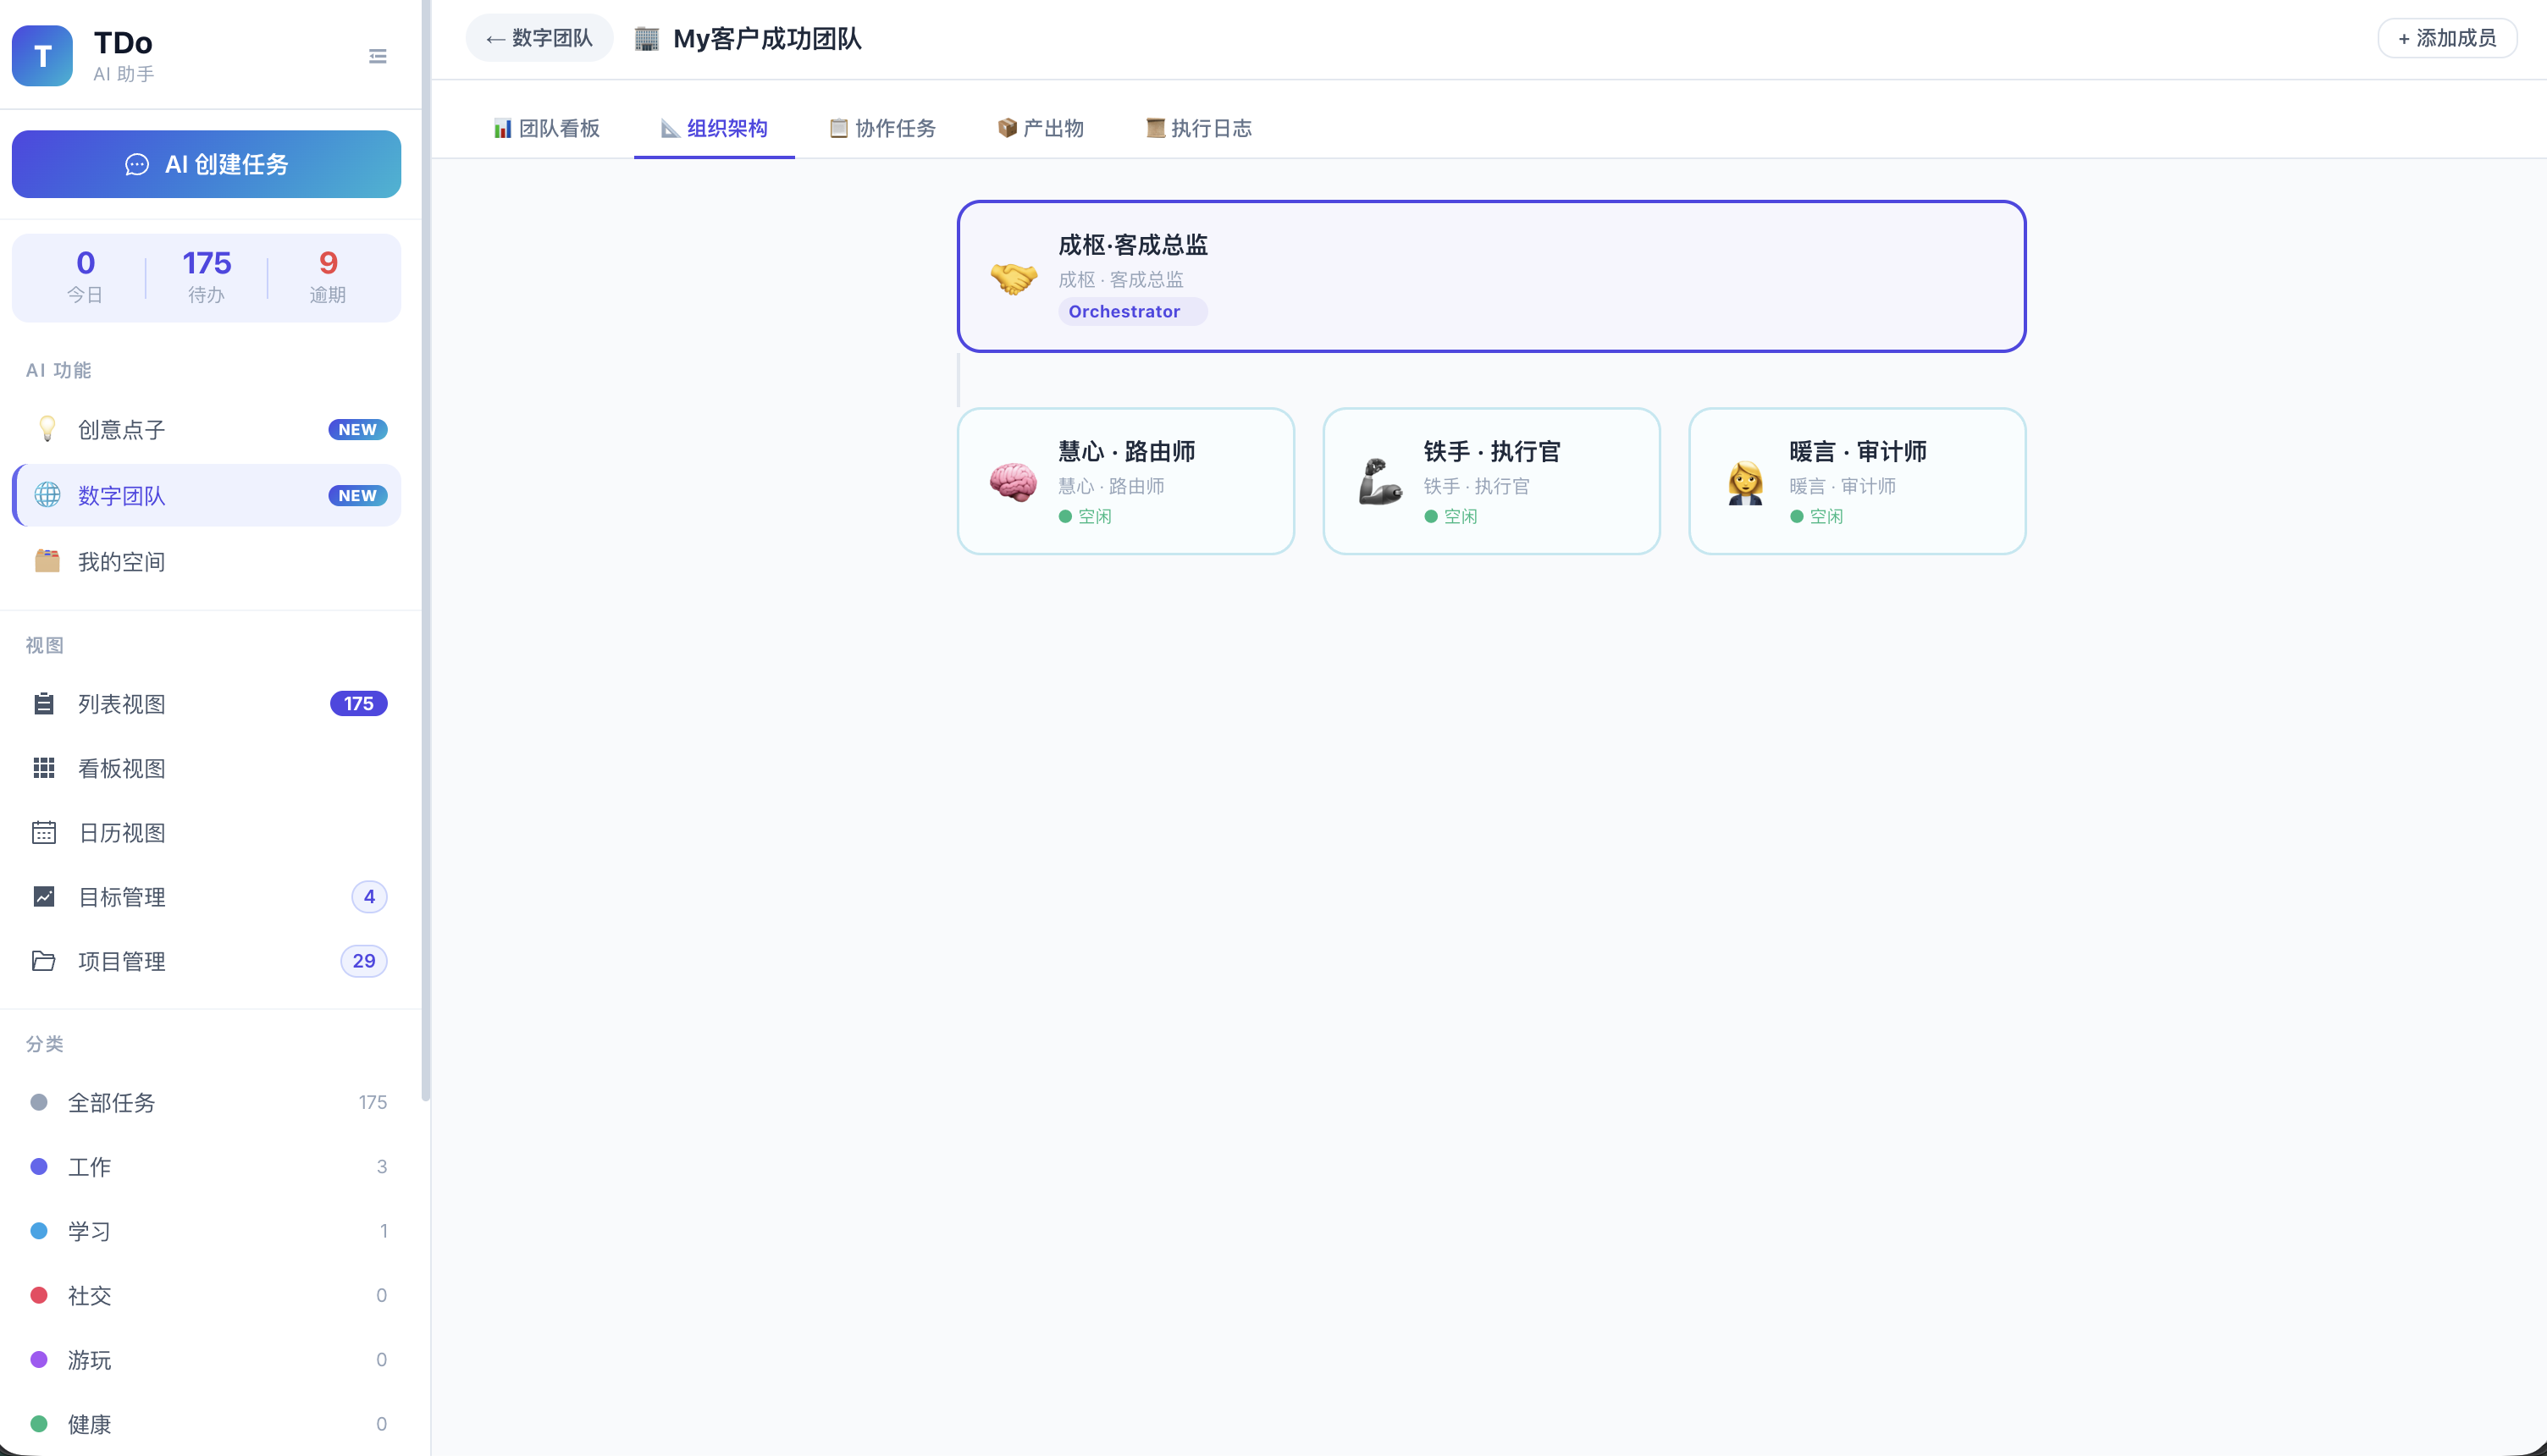The width and height of the screenshot is (2547, 1456).
Task: Filter by 游玩 category
Action: (x=207, y=1360)
